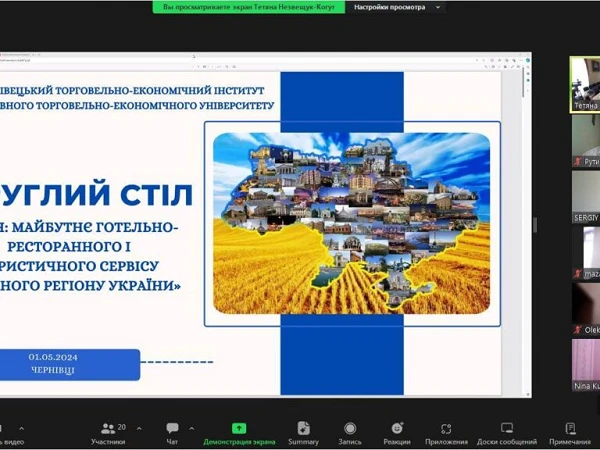600x450 pixels.
Task: Click the Ukraine map collage image
Action: [351, 223]
